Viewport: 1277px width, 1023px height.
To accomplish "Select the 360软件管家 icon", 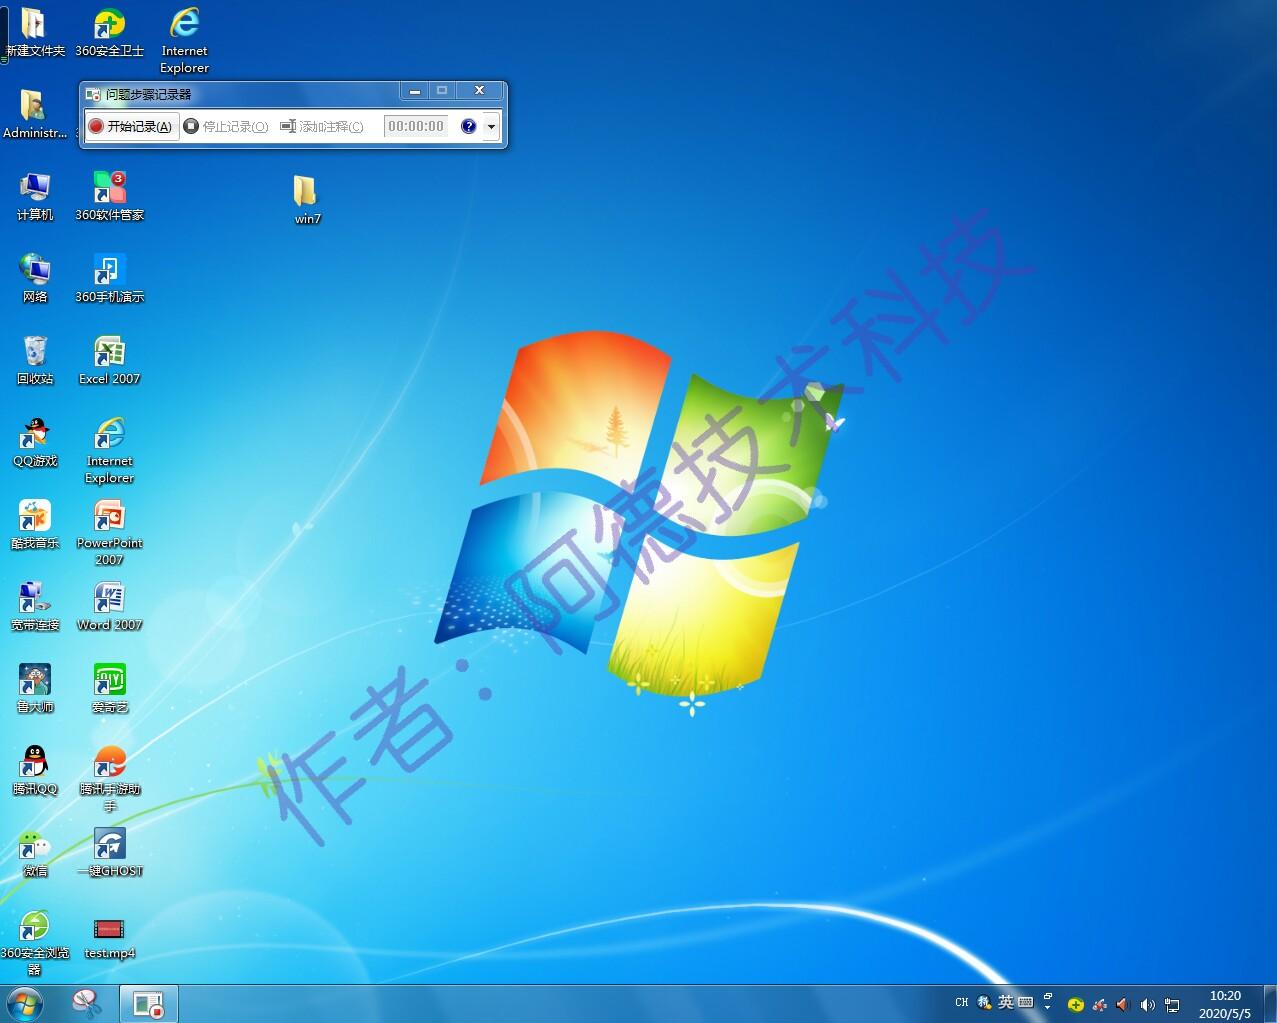I will (109, 197).
